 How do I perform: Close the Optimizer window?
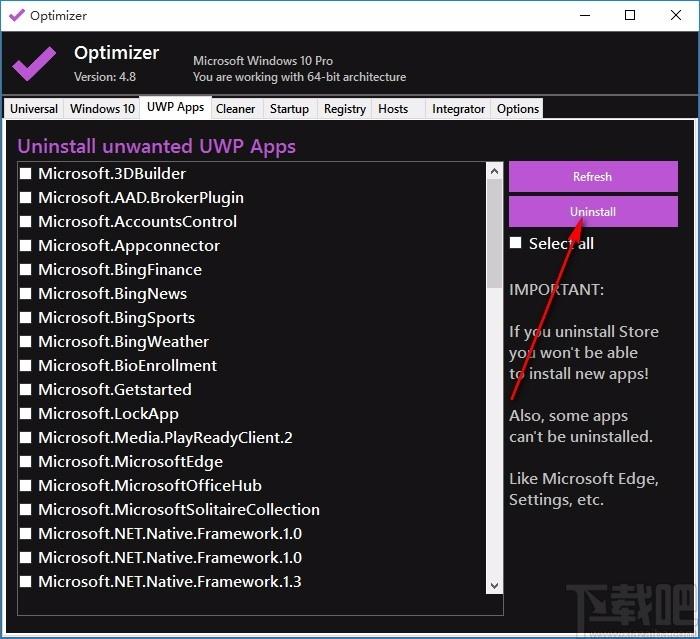pos(676,15)
